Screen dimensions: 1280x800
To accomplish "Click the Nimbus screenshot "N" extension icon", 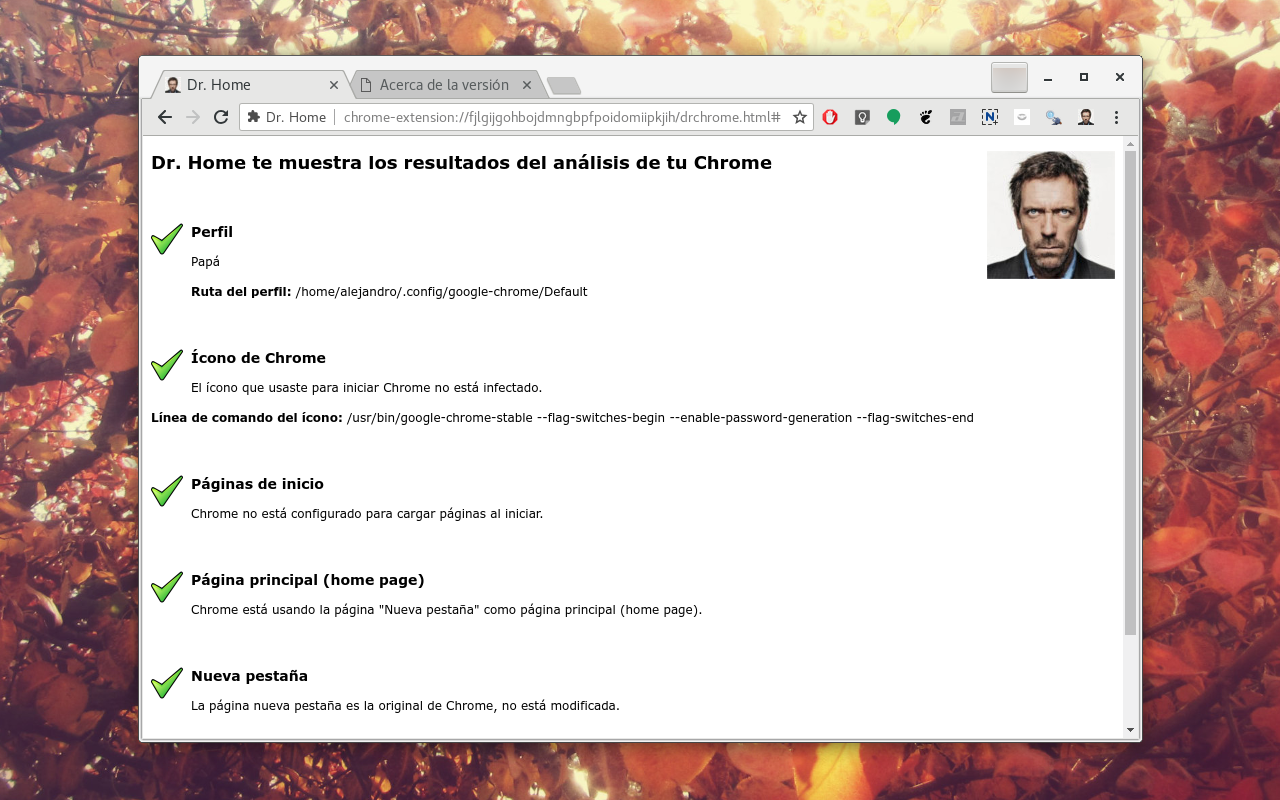I will coord(990,117).
